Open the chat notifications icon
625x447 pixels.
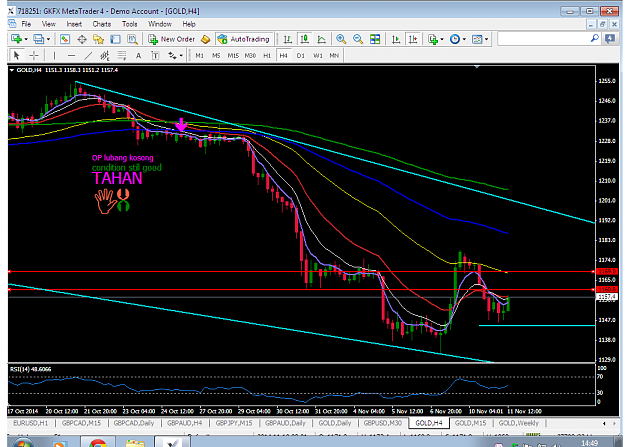610,39
